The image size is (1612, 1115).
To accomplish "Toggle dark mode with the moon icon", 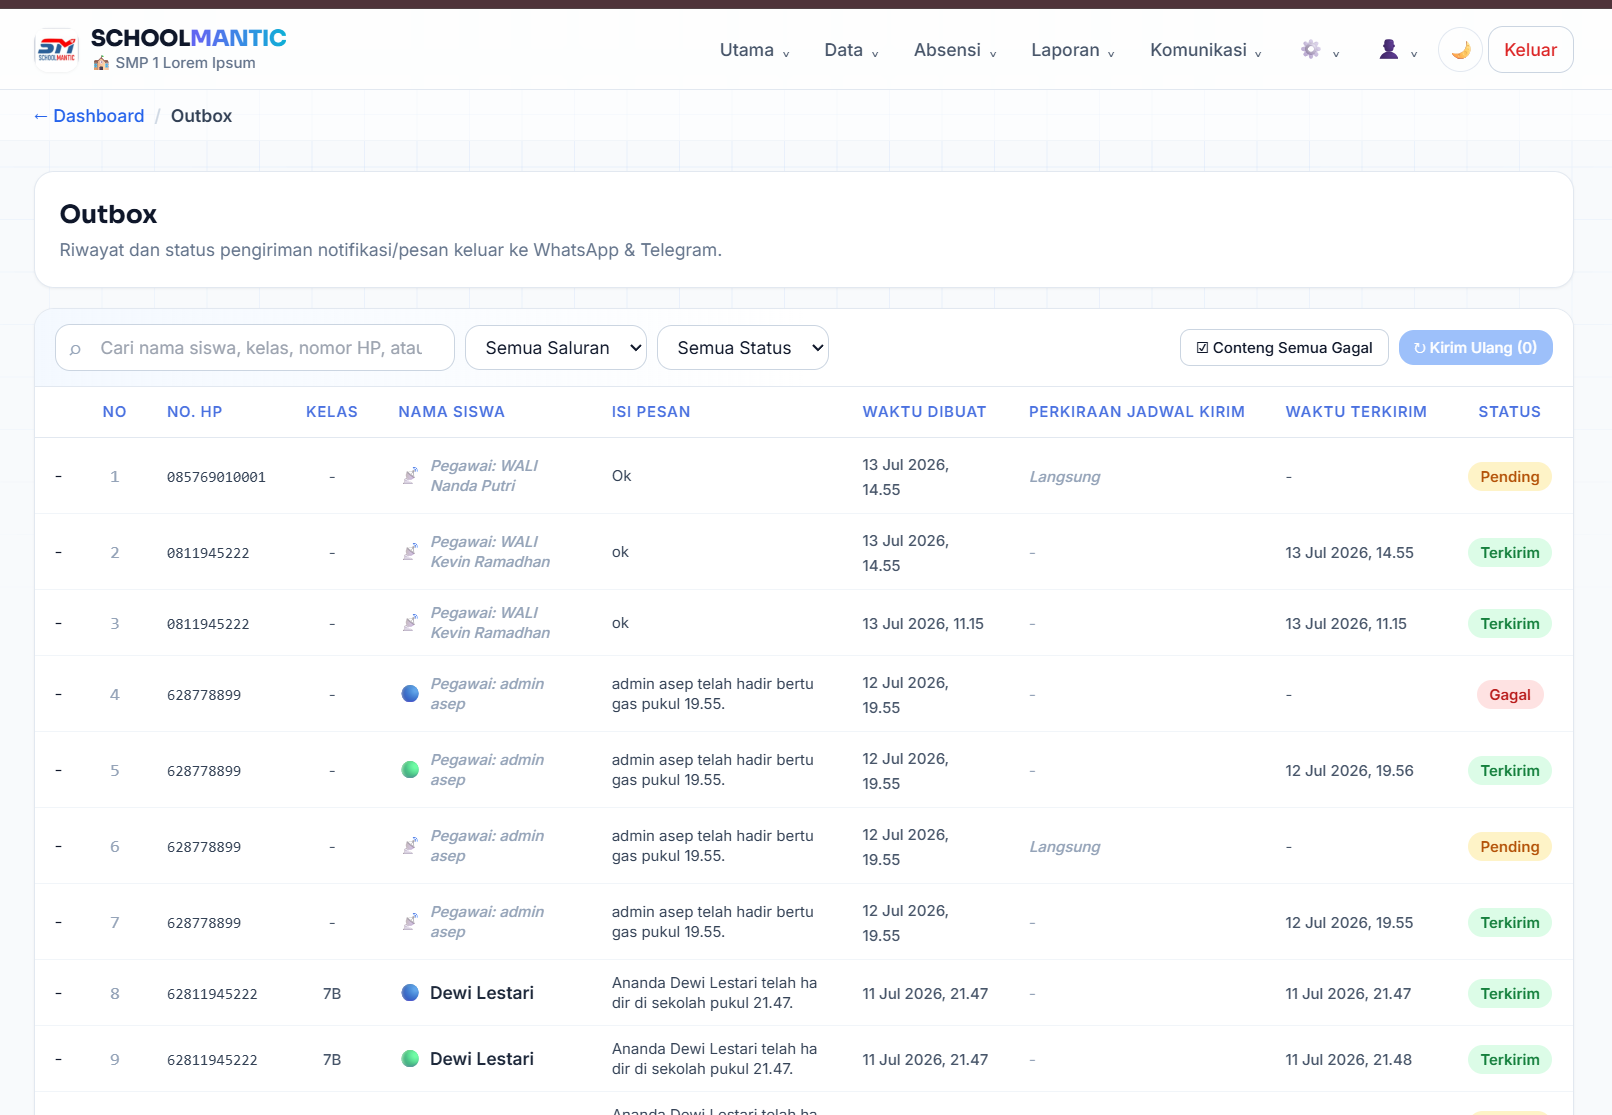I will pyautogui.click(x=1460, y=50).
